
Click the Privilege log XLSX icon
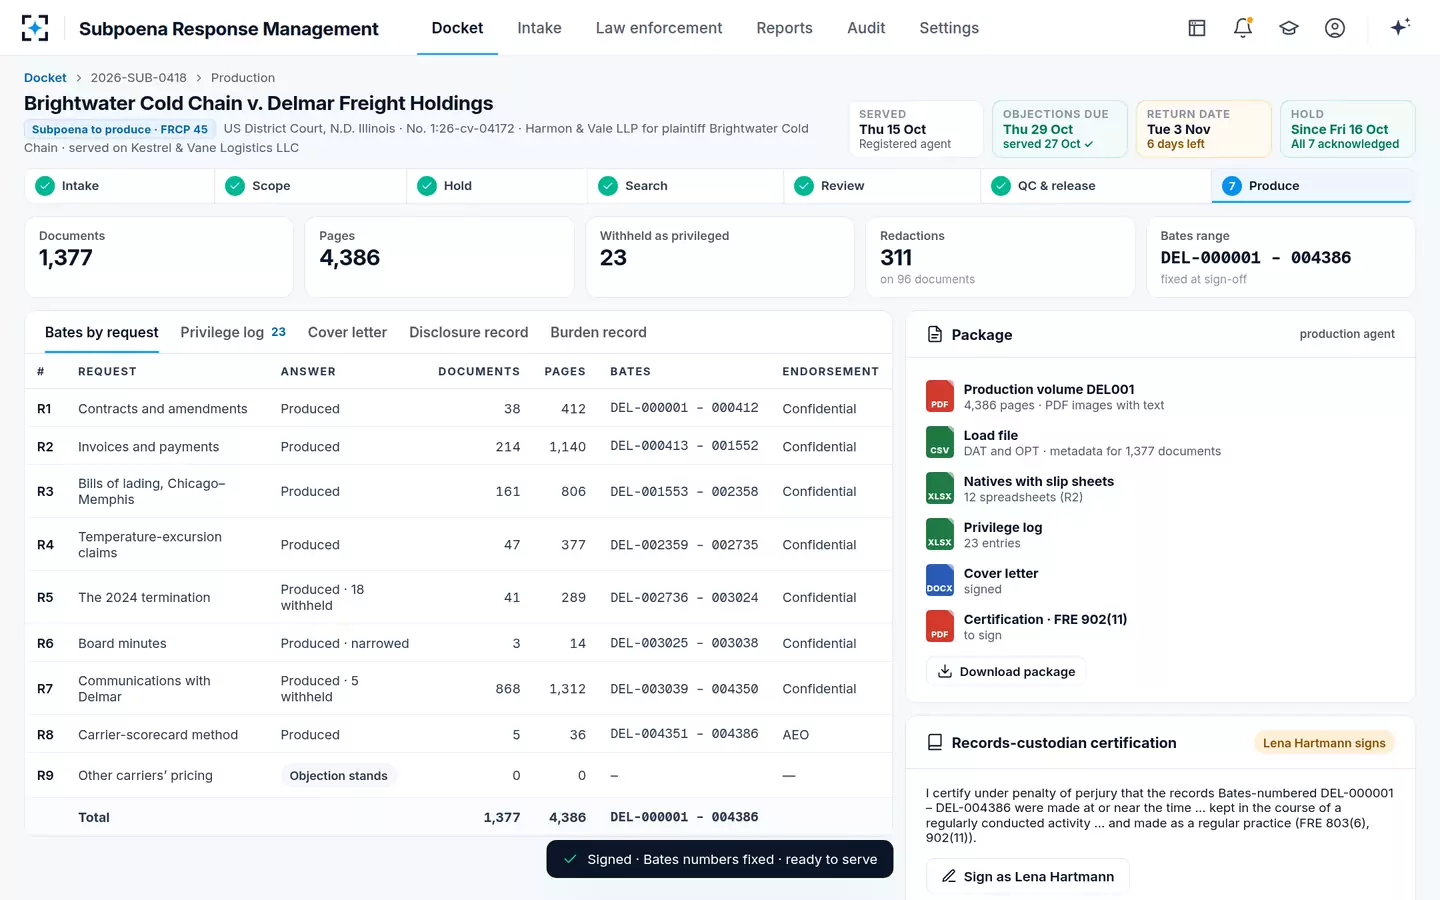tap(940, 534)
